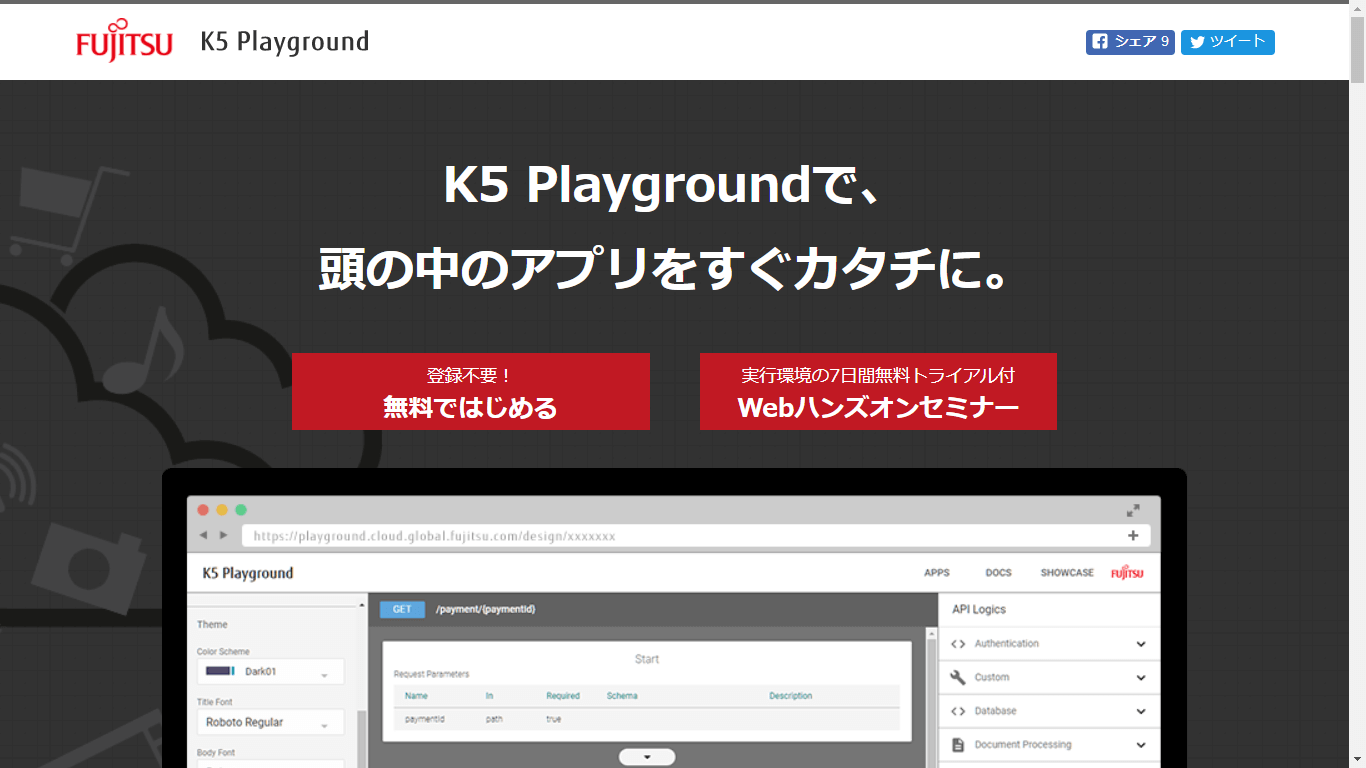Click the paymentId table cell

(x=424, y=719)
